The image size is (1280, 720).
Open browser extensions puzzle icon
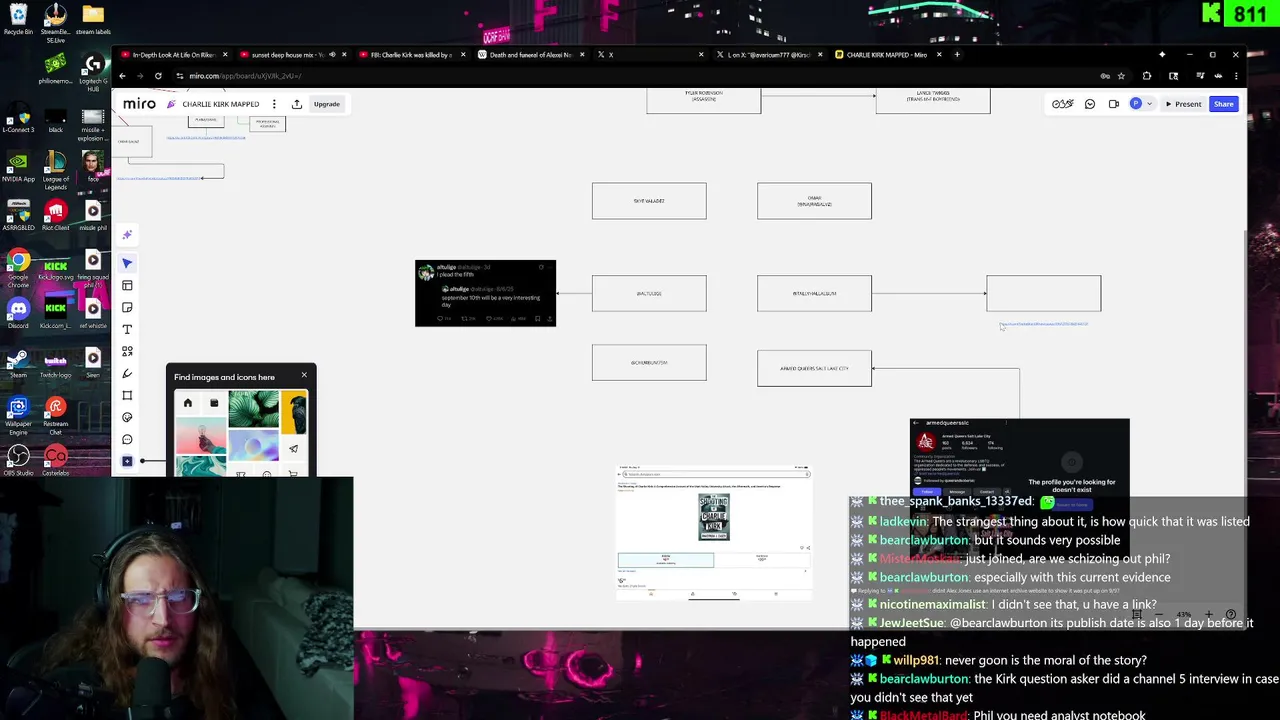click(x=1147, y=76)
